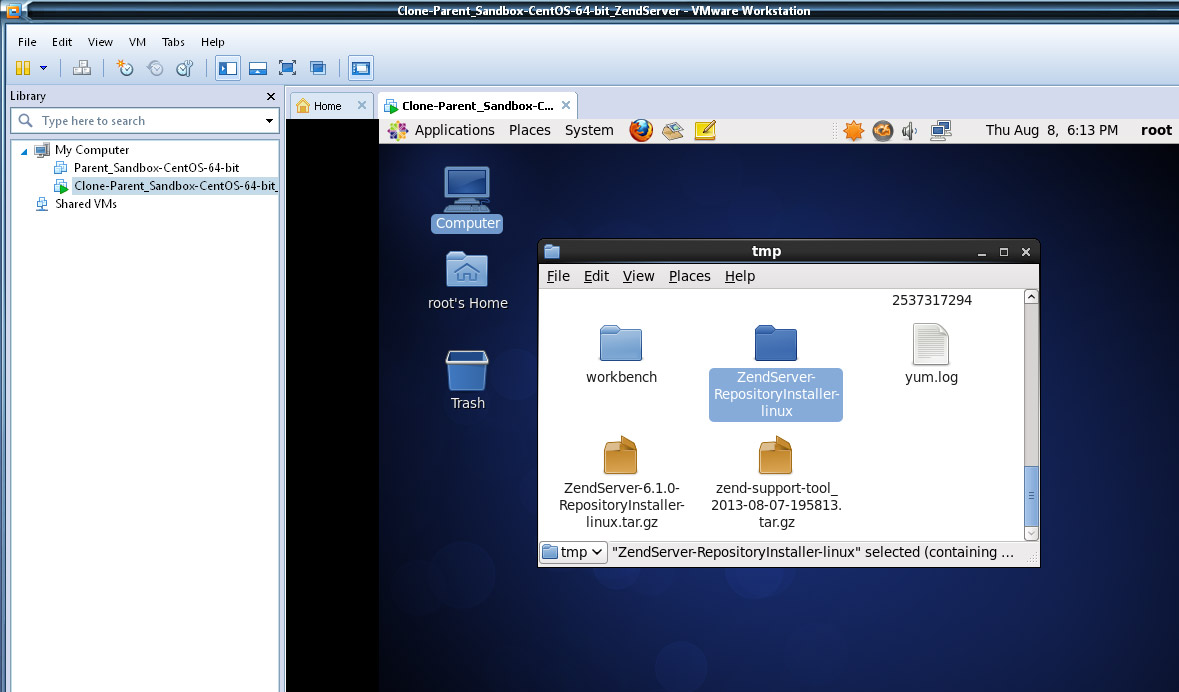Open the VMware View menu
The height and width of the screenshot is (692, 1179).
[x=100, y=42]
